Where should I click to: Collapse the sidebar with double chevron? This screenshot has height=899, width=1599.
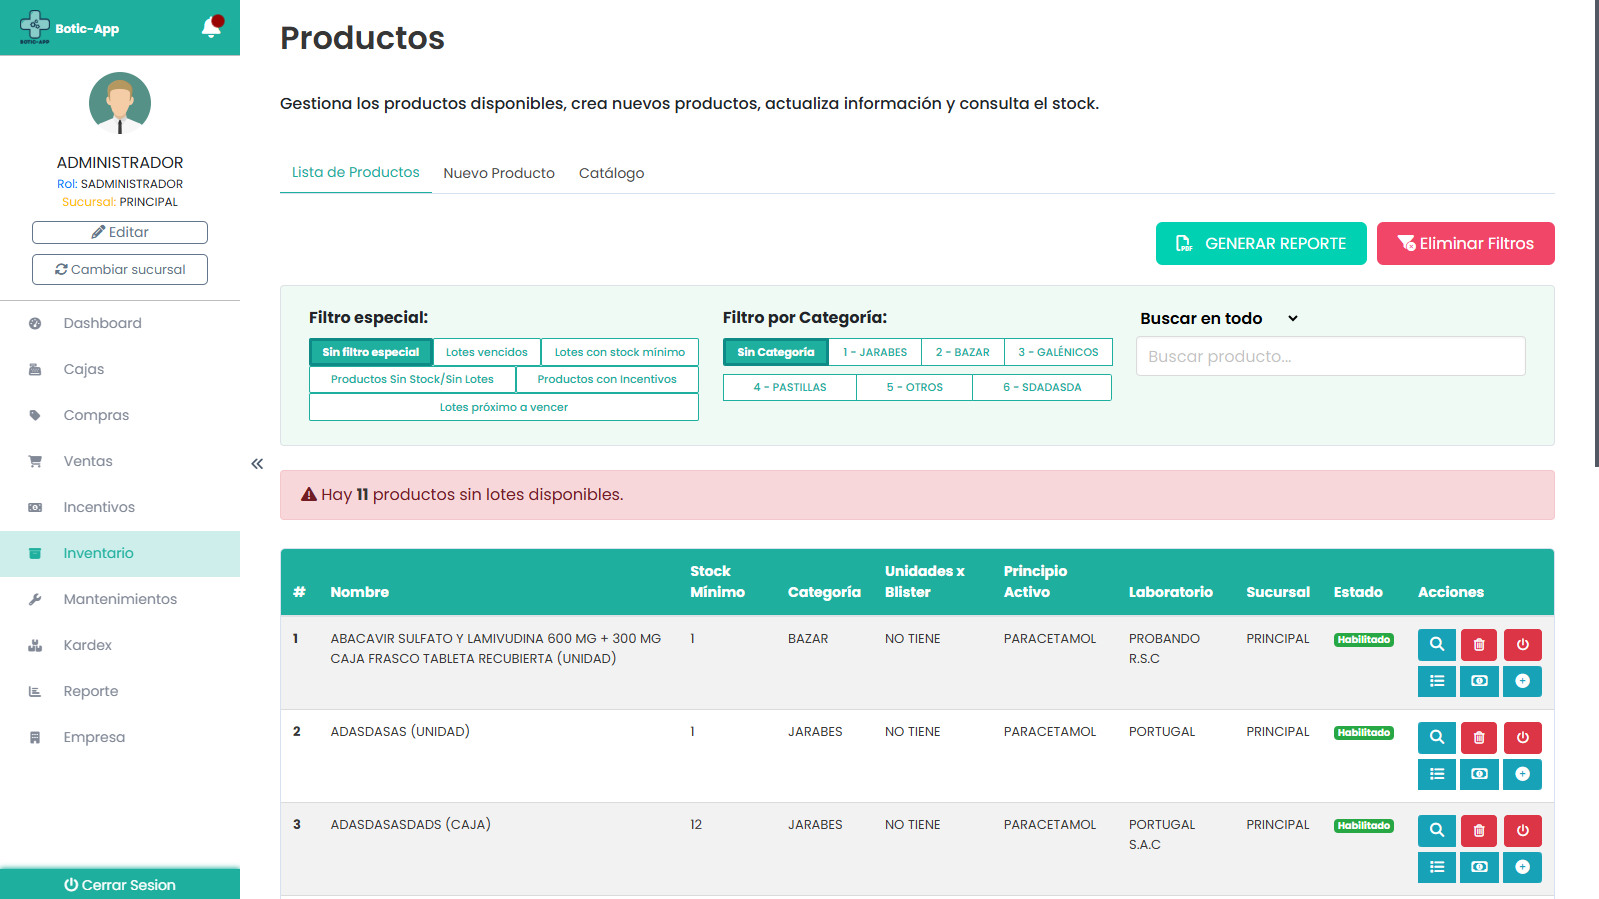257,464
